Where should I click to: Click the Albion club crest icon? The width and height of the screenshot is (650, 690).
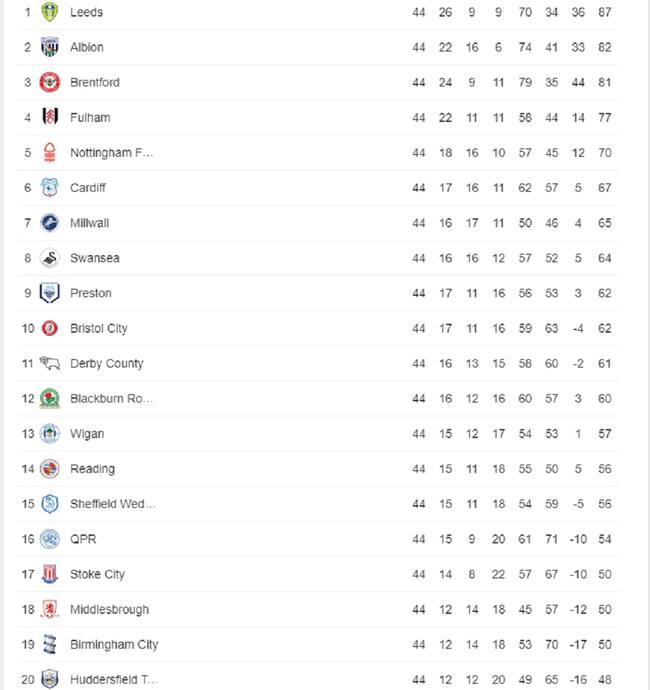click(50, 47)
